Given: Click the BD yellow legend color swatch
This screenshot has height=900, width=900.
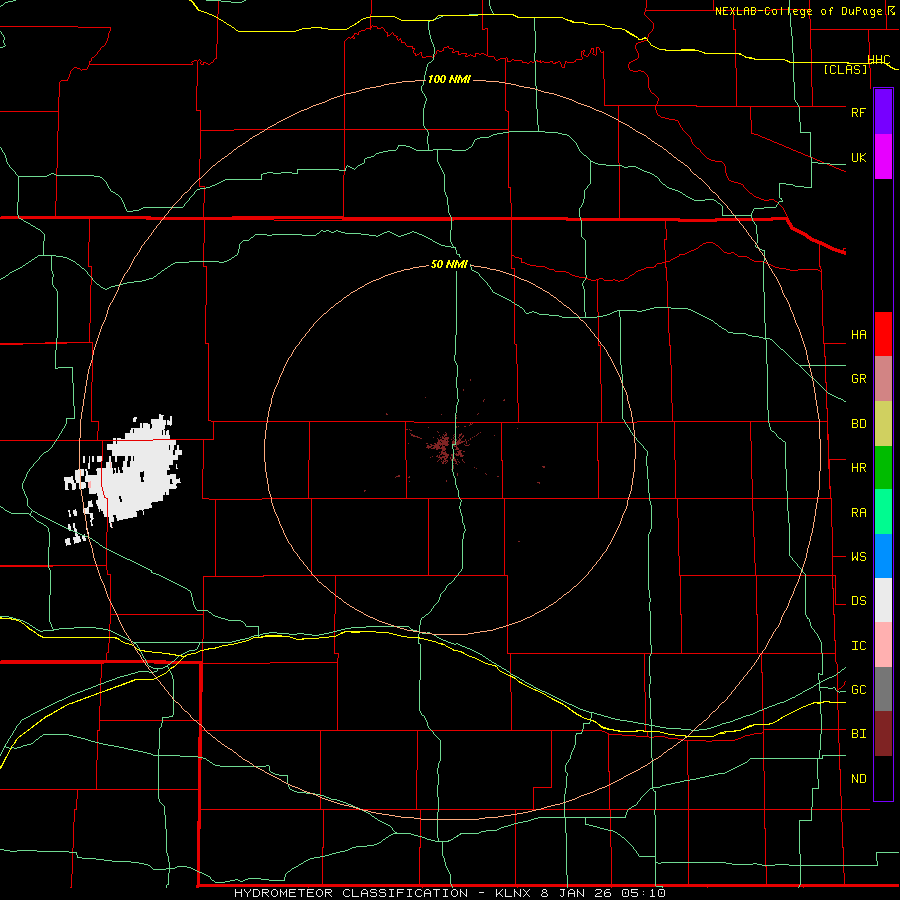Looking at the screenshot, I should point(883,424).
